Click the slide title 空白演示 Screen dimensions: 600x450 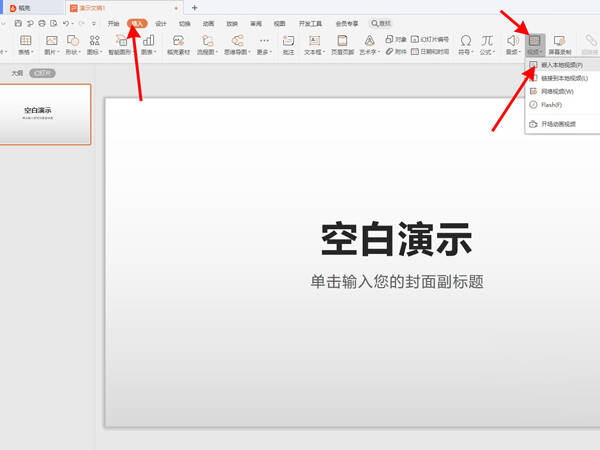[396, 240]
